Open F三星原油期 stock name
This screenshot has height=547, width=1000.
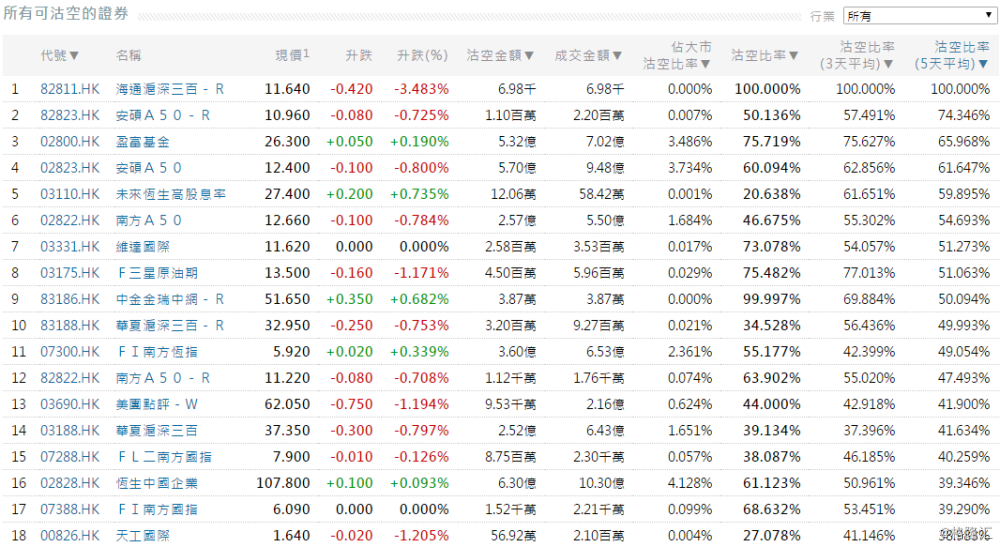point(158,273)
